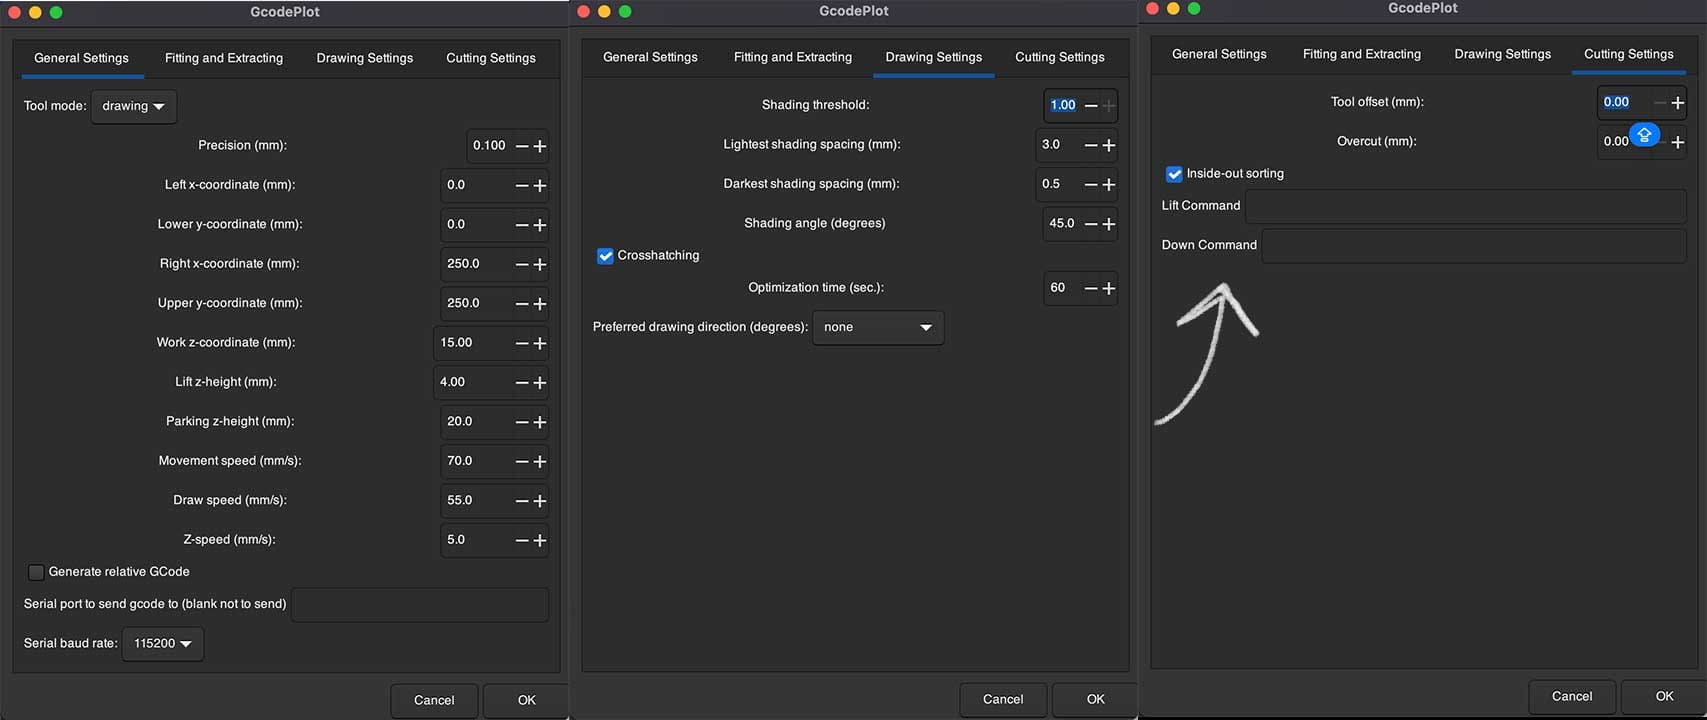Screen dimensions: 1707x720
Task: Cancel the right GcodePlot window
Action: tap(1572, 696)
